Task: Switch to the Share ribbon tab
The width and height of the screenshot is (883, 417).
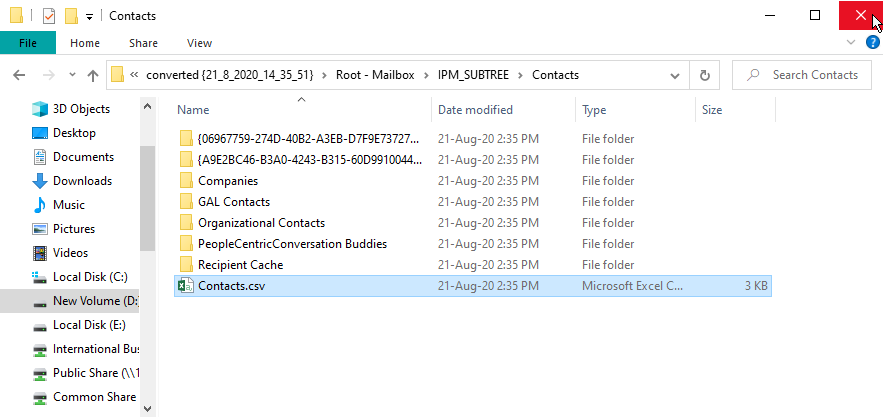Action: click(x=143, y=43)
